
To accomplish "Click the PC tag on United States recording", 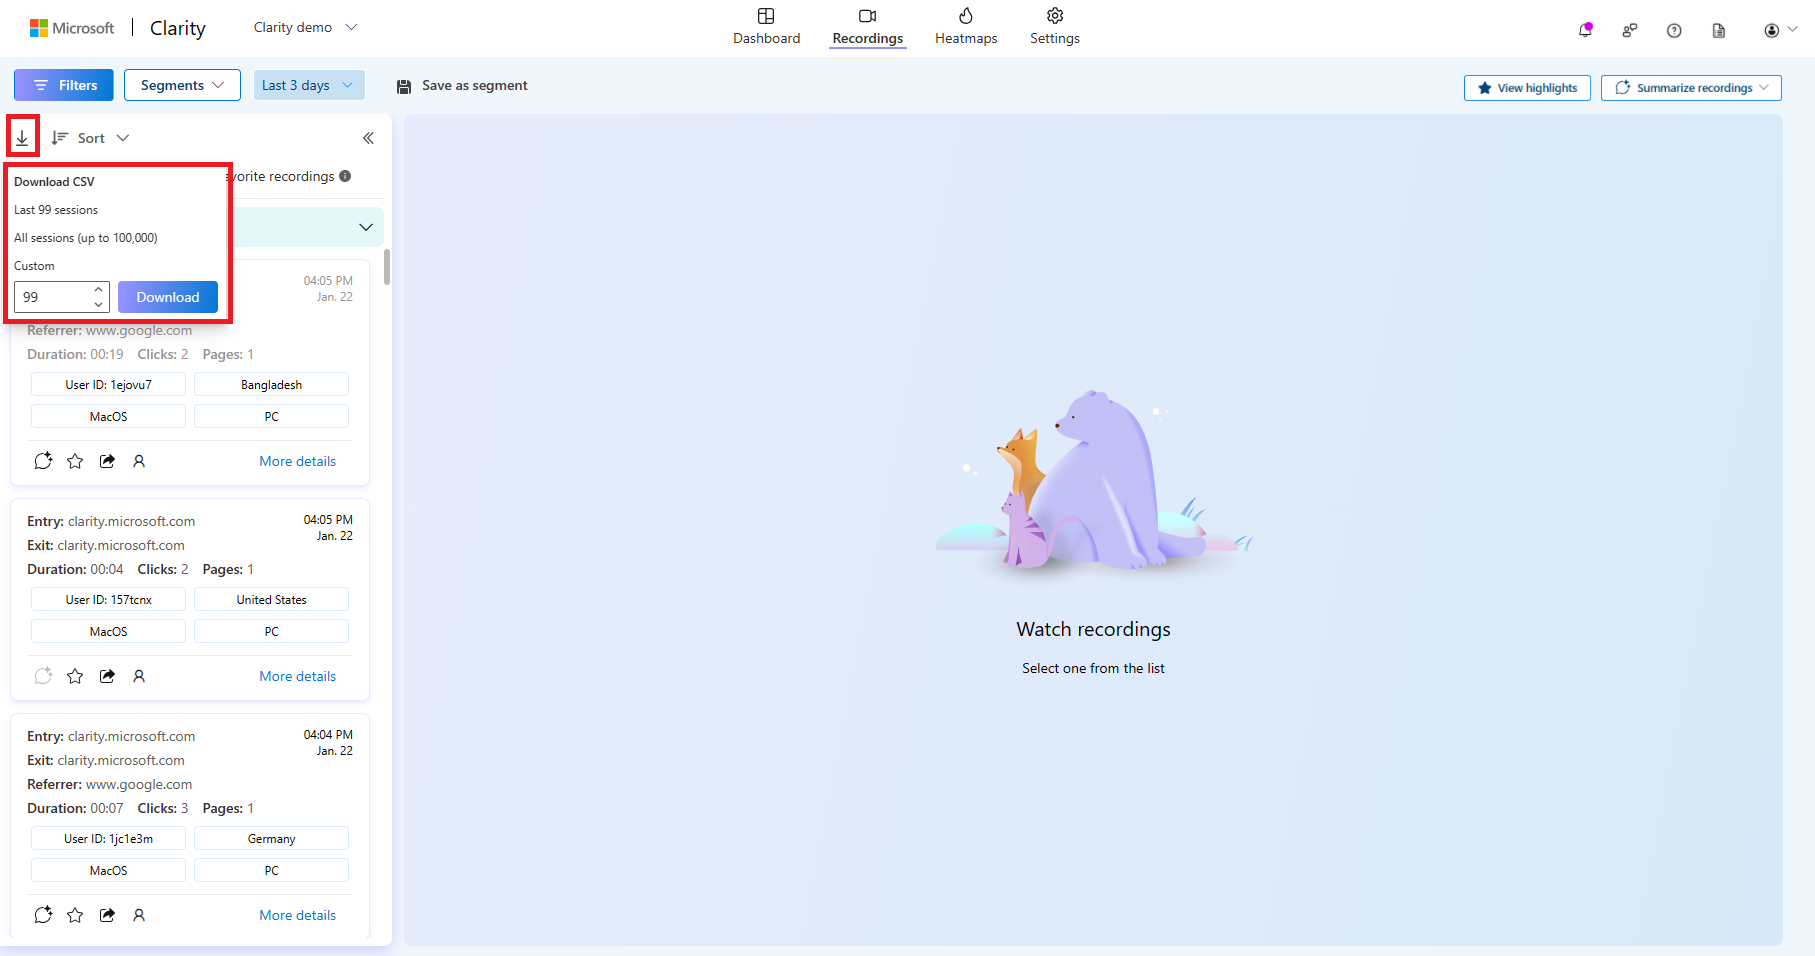I will click(272, 632).
